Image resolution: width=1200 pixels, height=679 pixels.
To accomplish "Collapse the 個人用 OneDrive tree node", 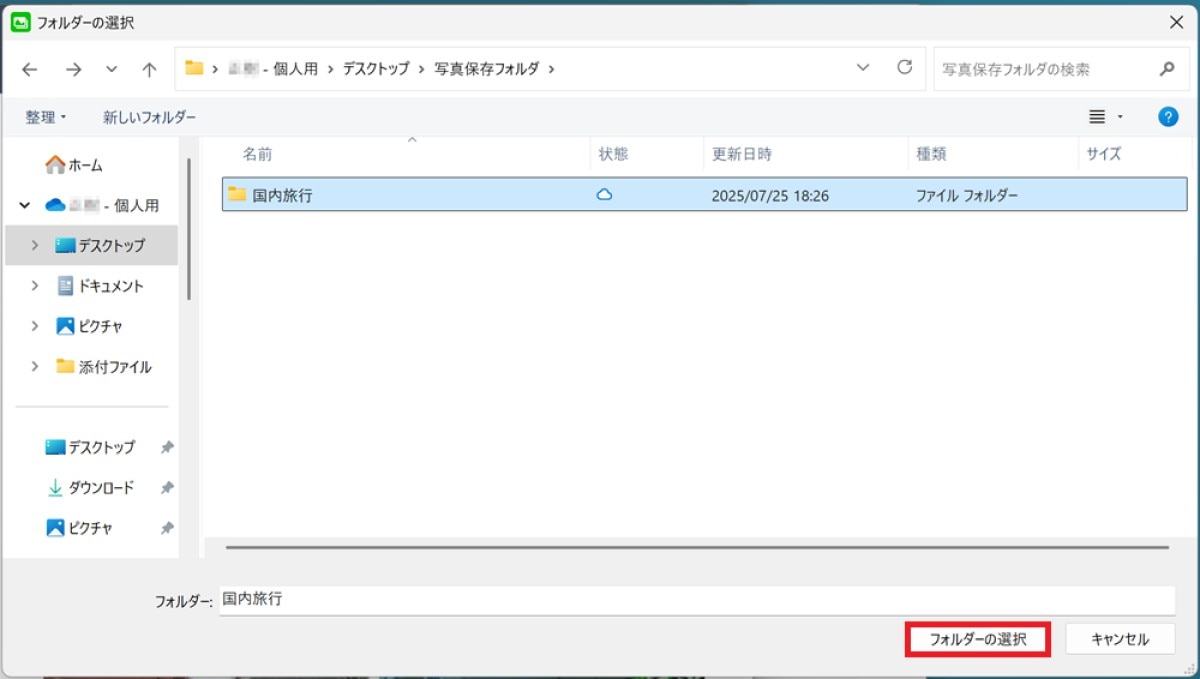I will (25, 205).
